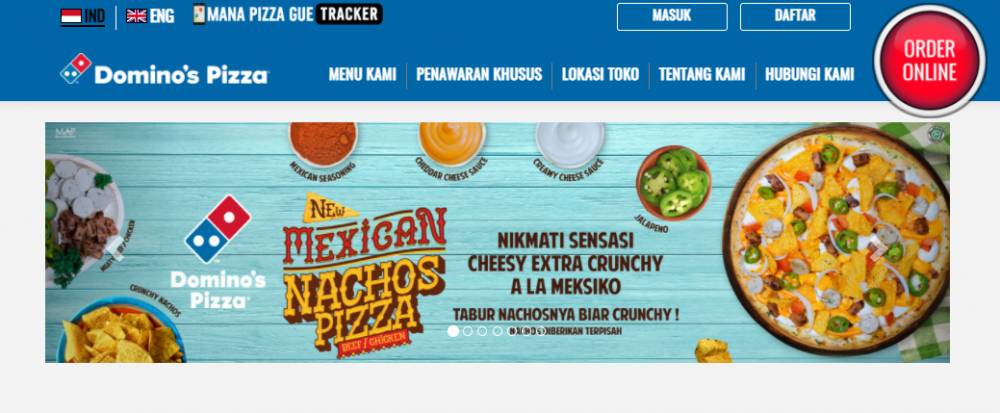Image resolution: width=1000 pixels, height=413 pixels.
Task: Click the Daftar register button
Action: click(x=795, y=17)
